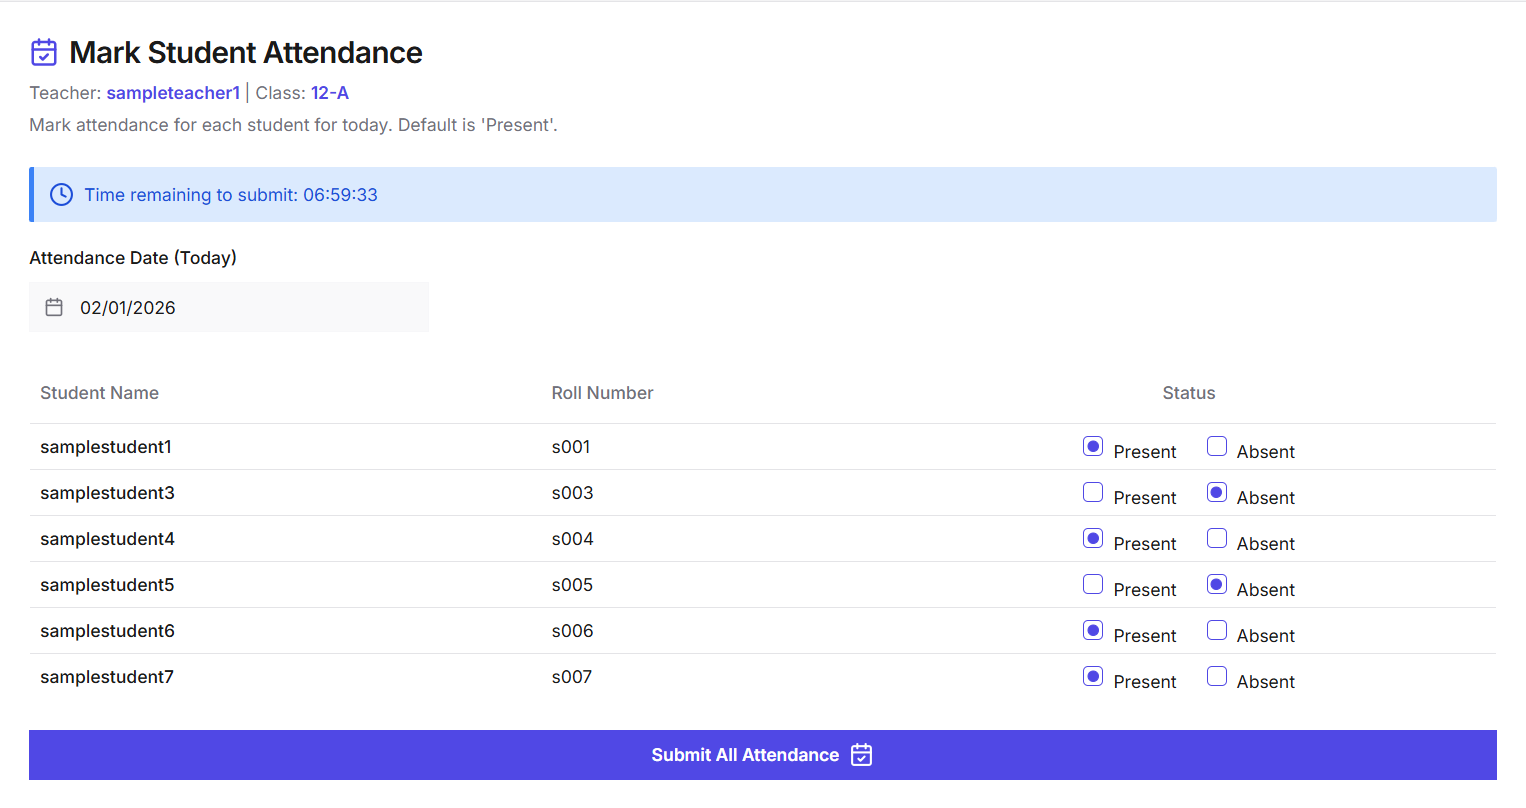
Task: Click the calendar-check icon beside the page title
Action: [44, 52]
